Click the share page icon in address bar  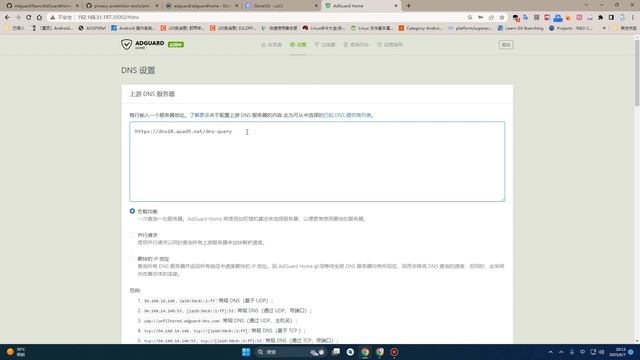(491, 17)
